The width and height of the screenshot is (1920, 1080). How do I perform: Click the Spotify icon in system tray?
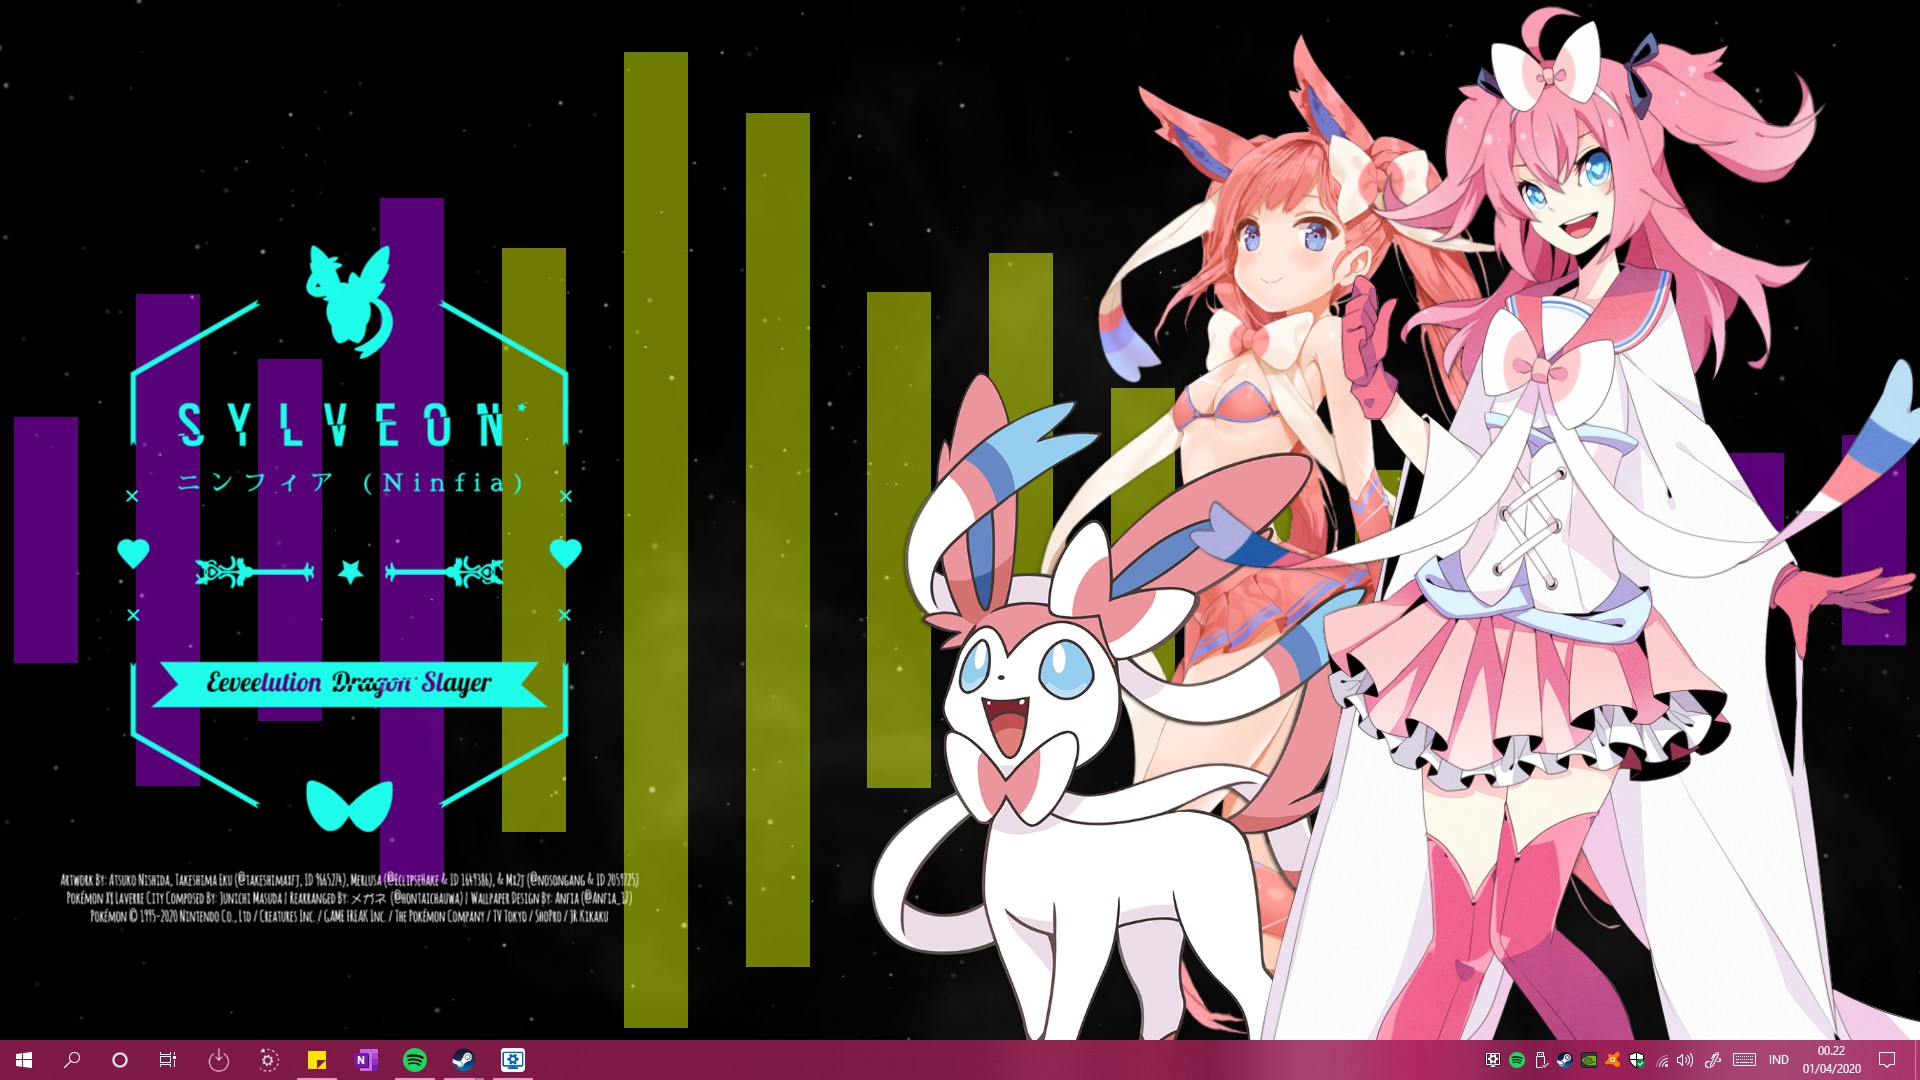[x=1517, y=1060]
